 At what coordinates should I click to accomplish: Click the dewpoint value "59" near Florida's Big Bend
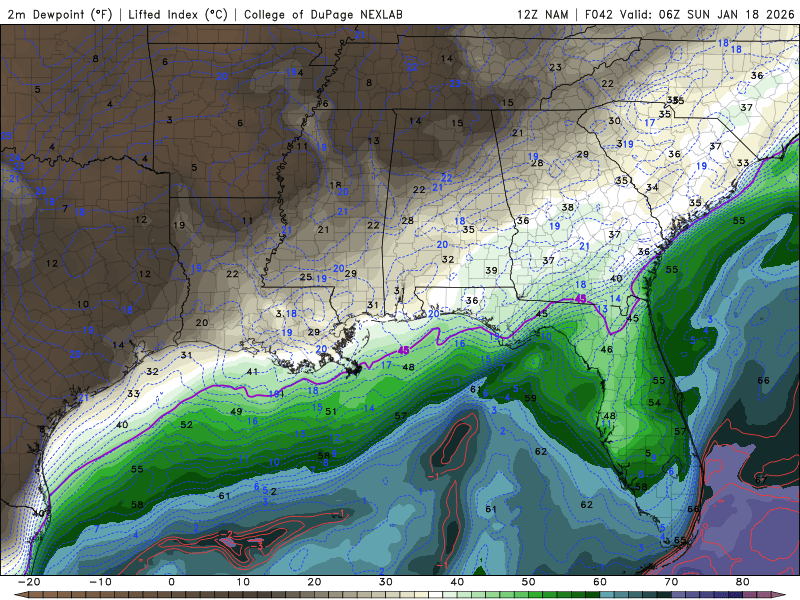click(x=531, y=398)
